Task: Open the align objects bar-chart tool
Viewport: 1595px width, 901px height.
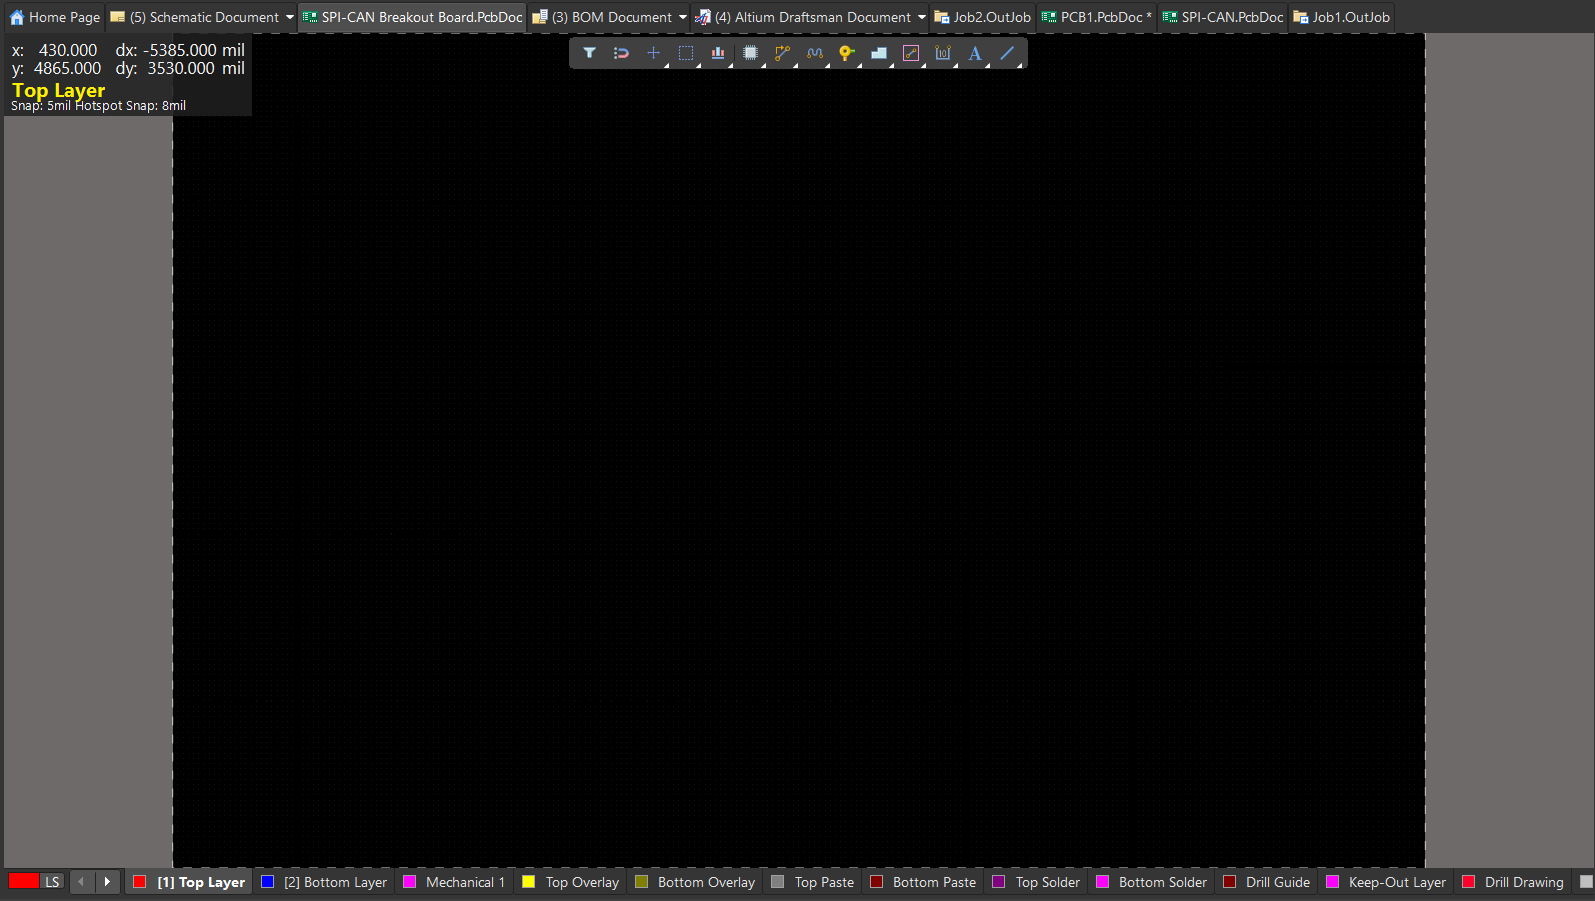Action: [718, 53]
